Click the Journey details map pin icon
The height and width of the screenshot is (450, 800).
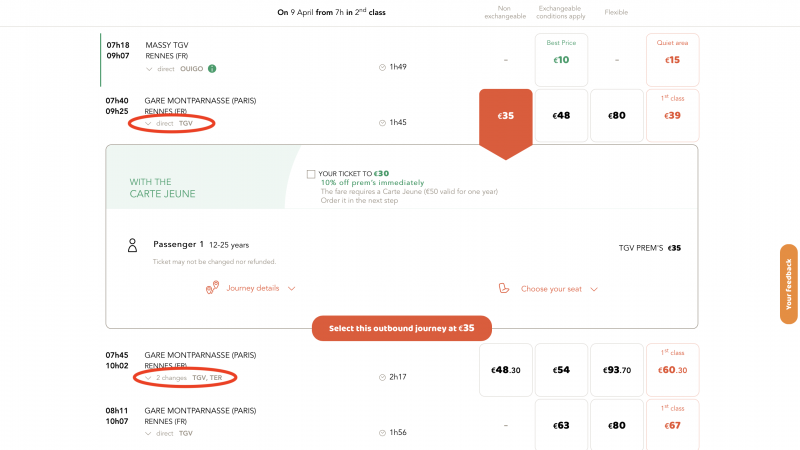point(212,288)
